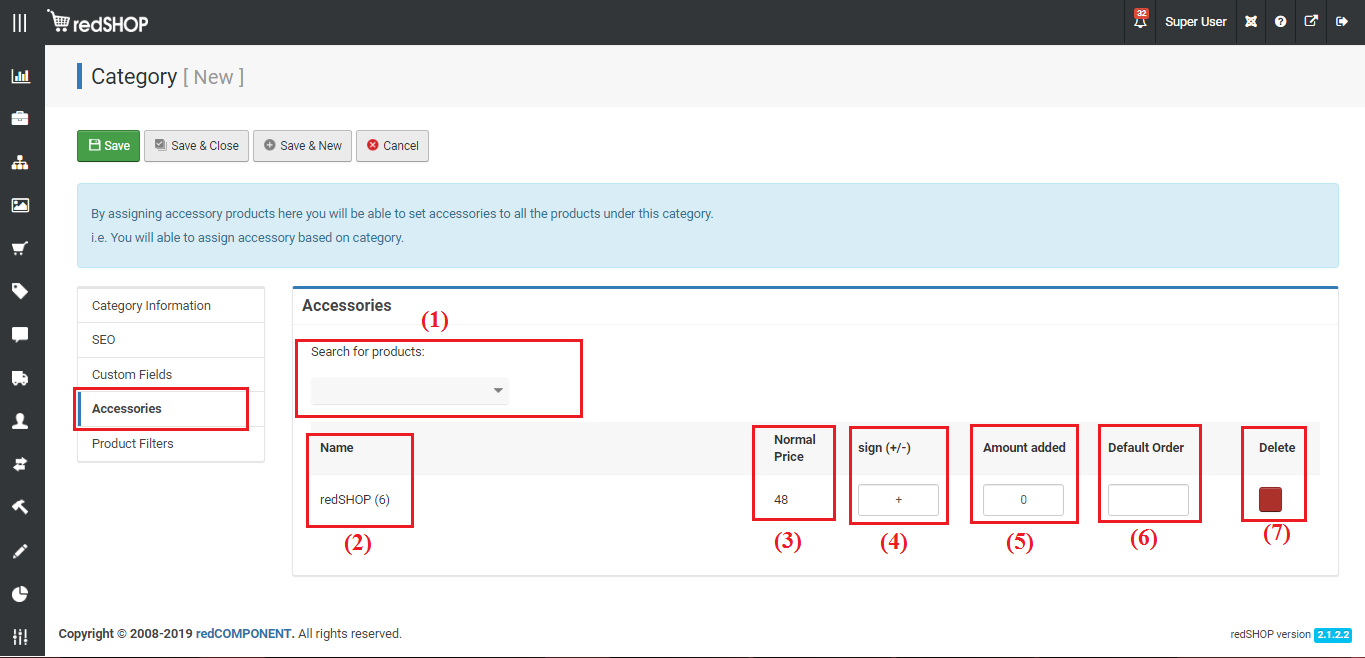
Task: Click the Normal Price value 48
Action: pyautogui.click(x=781, y=500)
